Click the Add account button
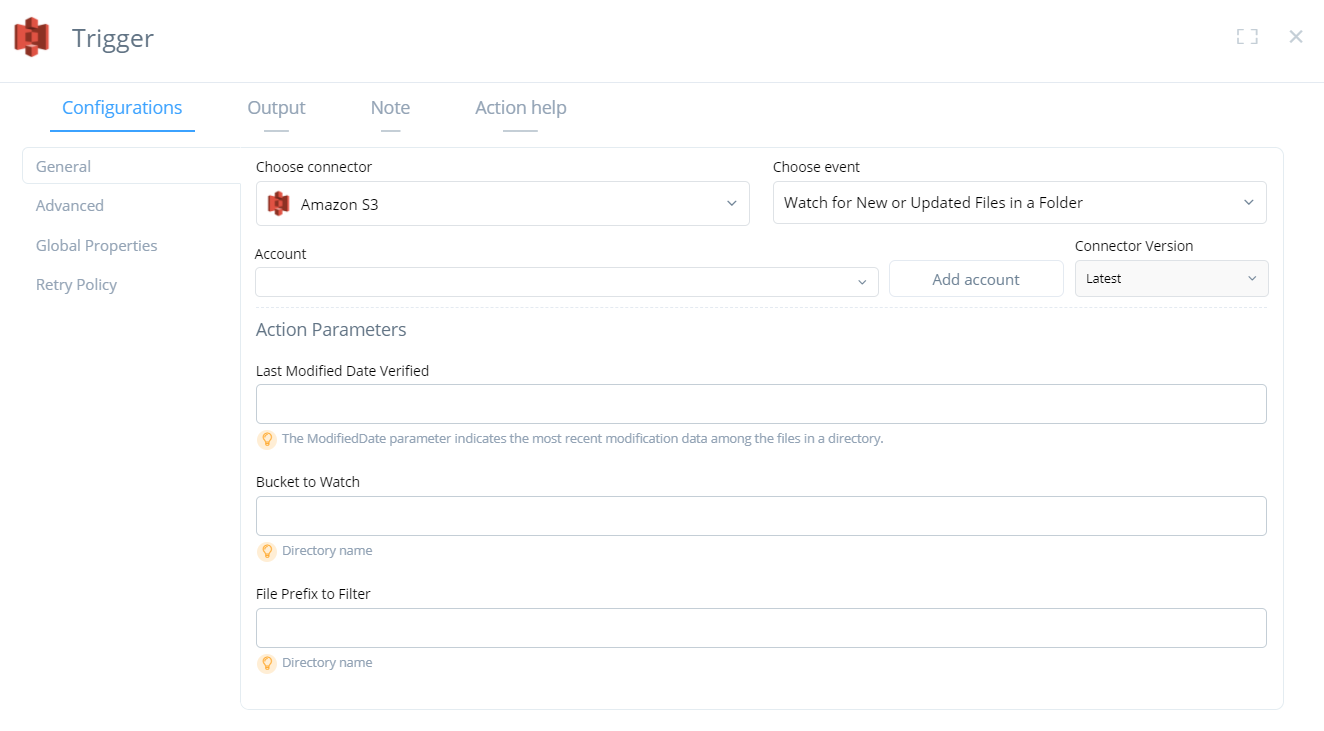Image resolution: width=1324 pixels, height=731 pixels. coord(976,279)
